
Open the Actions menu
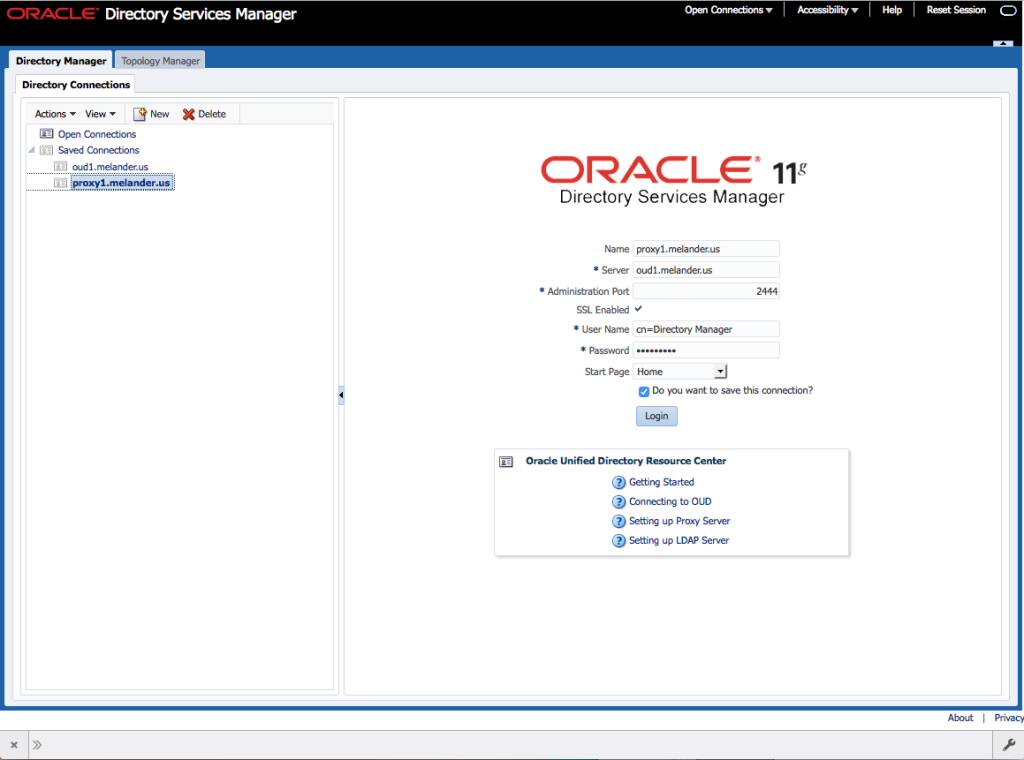coord(52,114)
